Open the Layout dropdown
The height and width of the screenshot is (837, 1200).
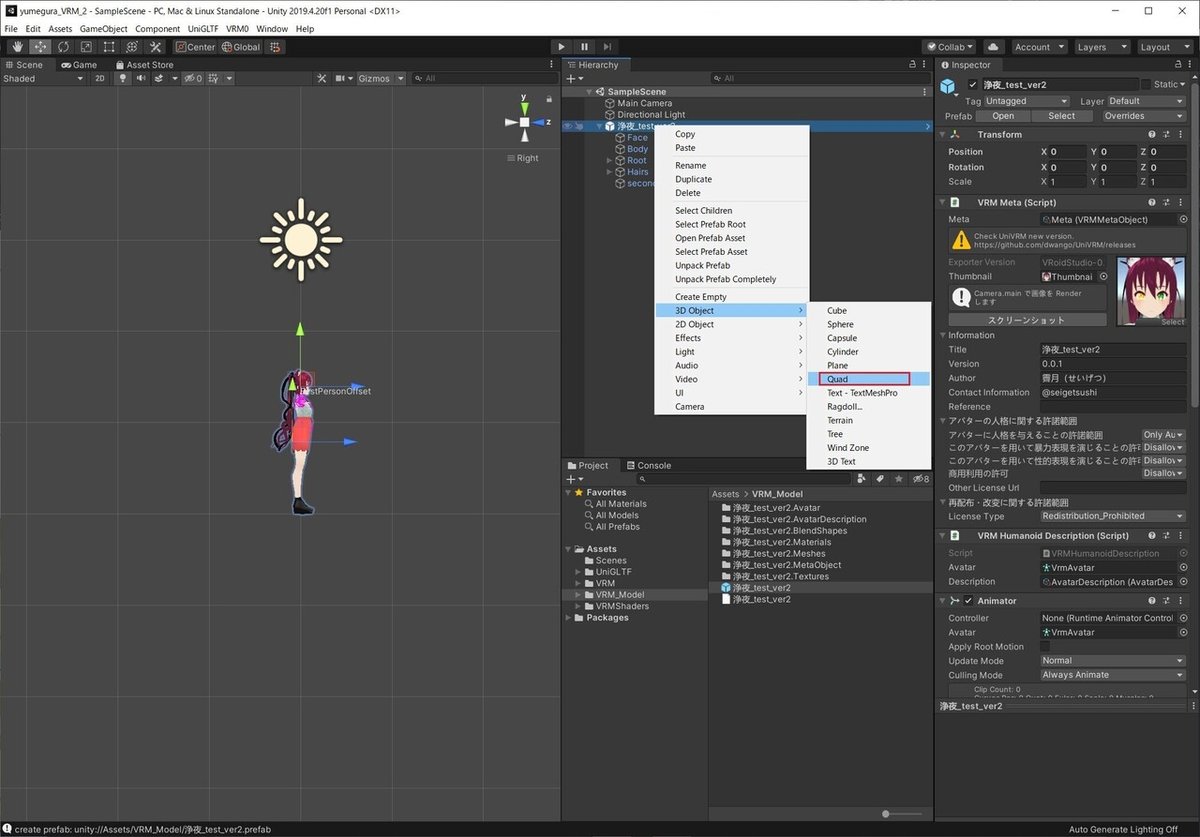1165,47
